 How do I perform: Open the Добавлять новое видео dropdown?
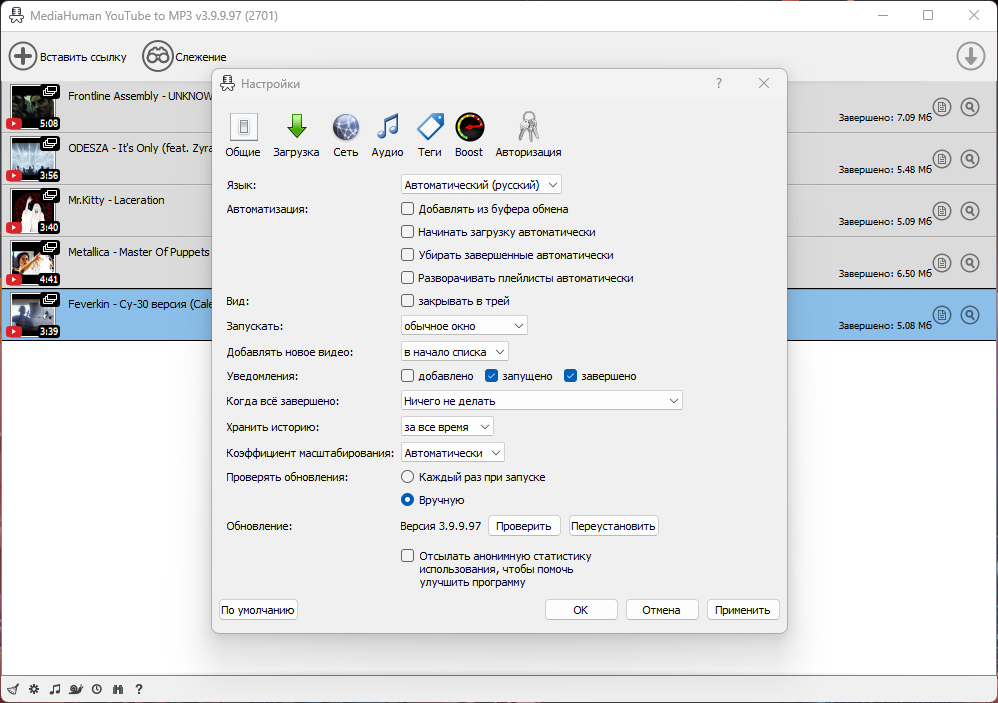click(454, 352)
